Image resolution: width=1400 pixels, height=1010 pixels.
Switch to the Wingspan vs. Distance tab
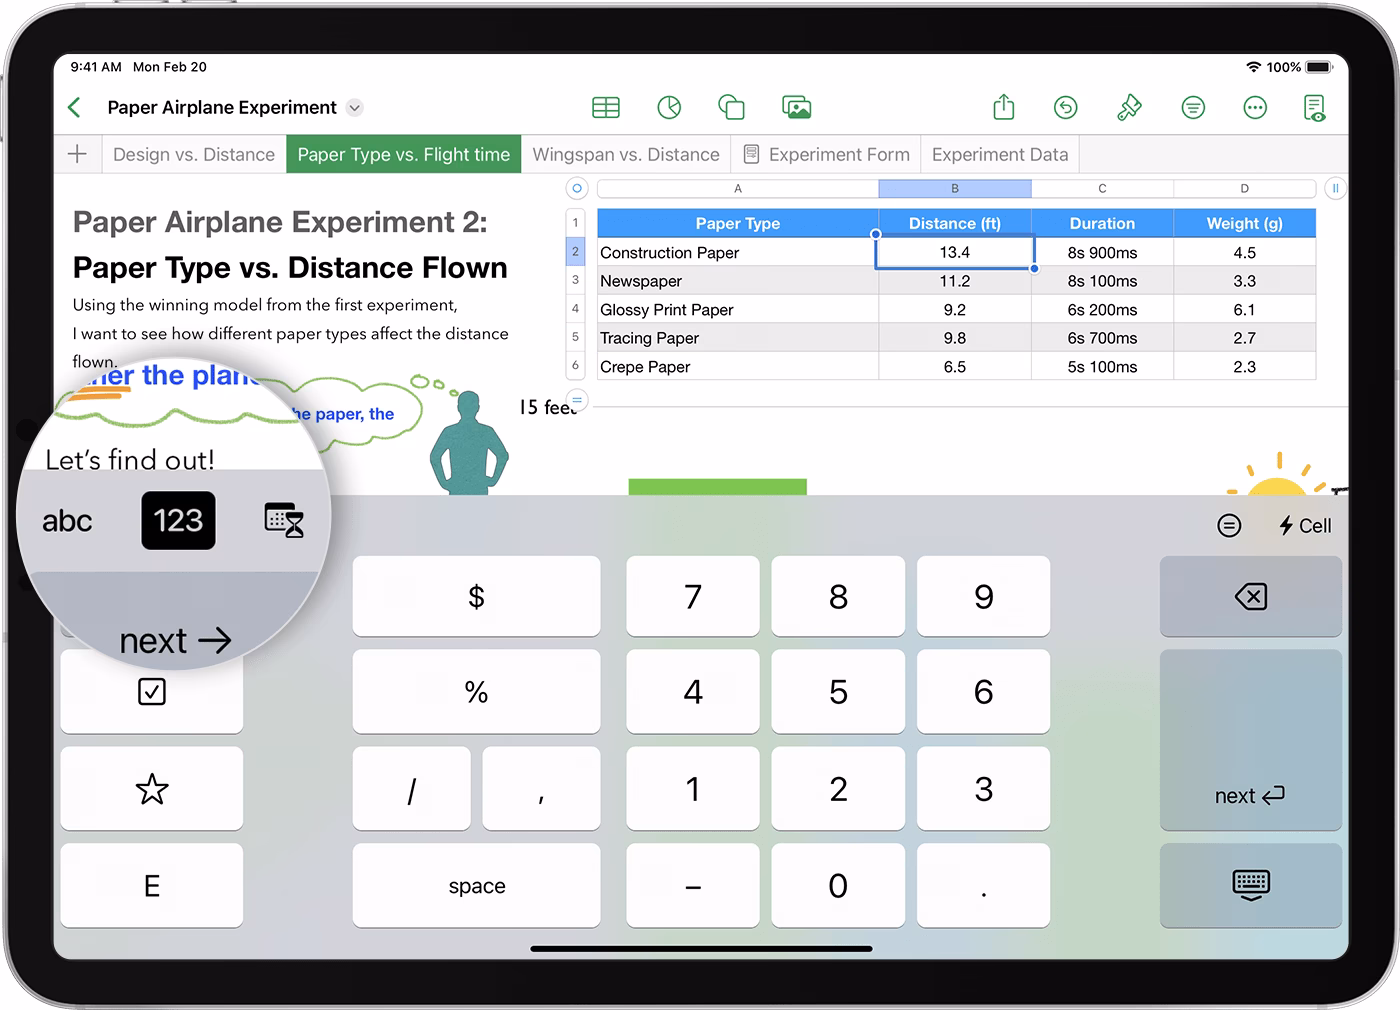pos(625,154)
